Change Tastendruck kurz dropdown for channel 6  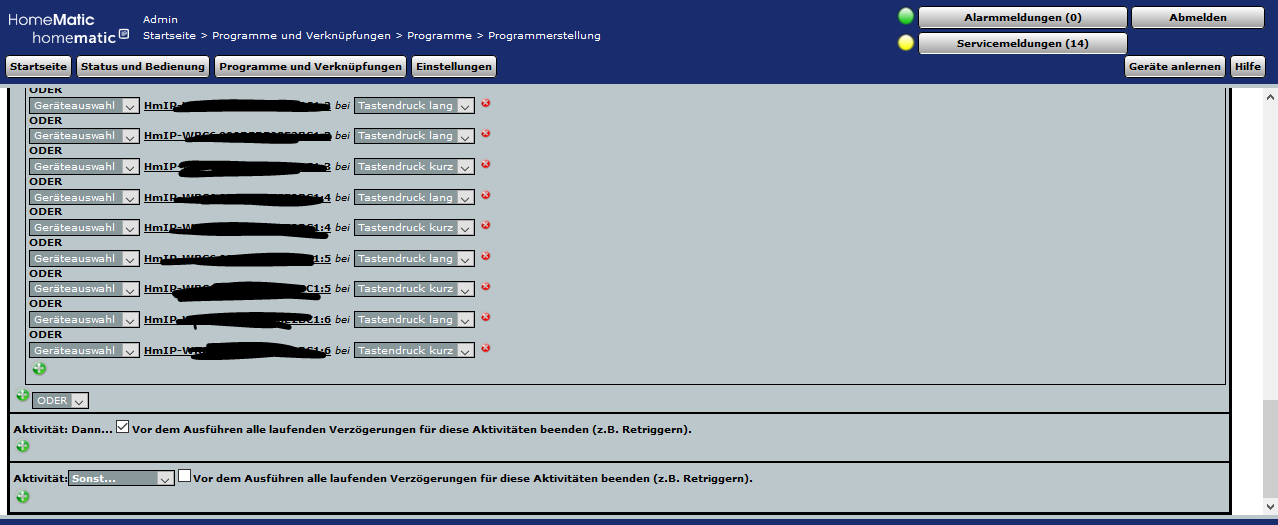click(414, 351)
